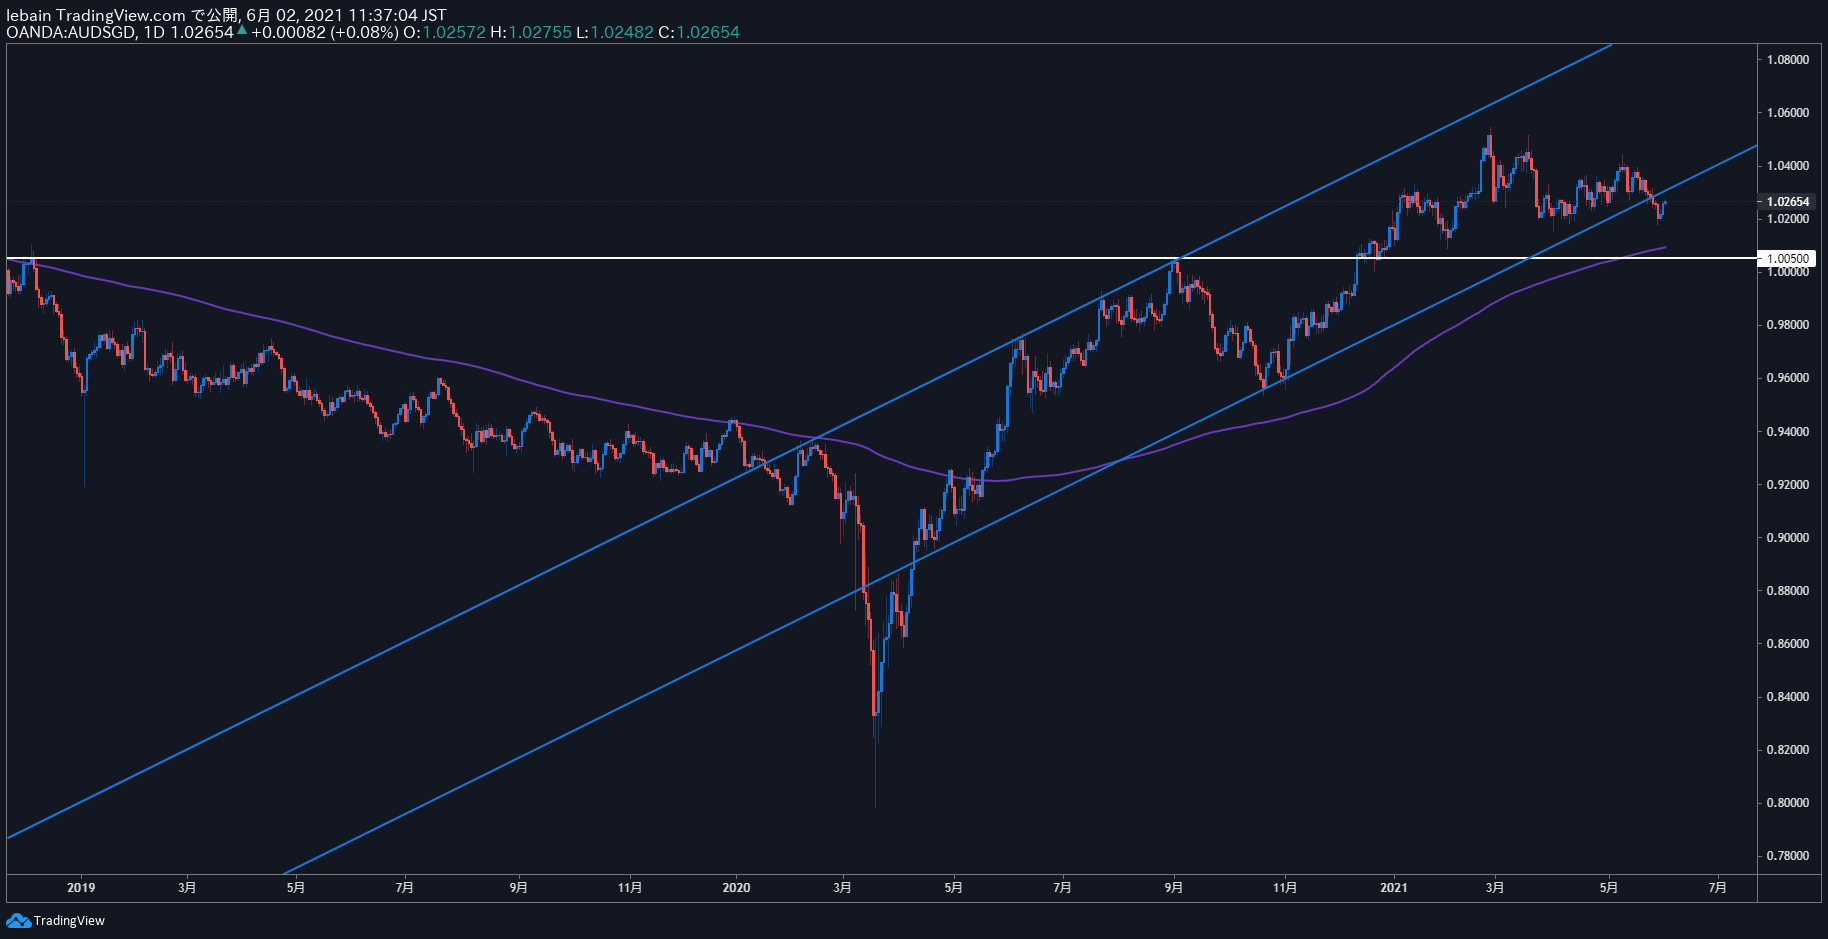Click the 1.04000 price axis label
The height and width of the screenshot is (939, 1828).
coord(1787,166)
